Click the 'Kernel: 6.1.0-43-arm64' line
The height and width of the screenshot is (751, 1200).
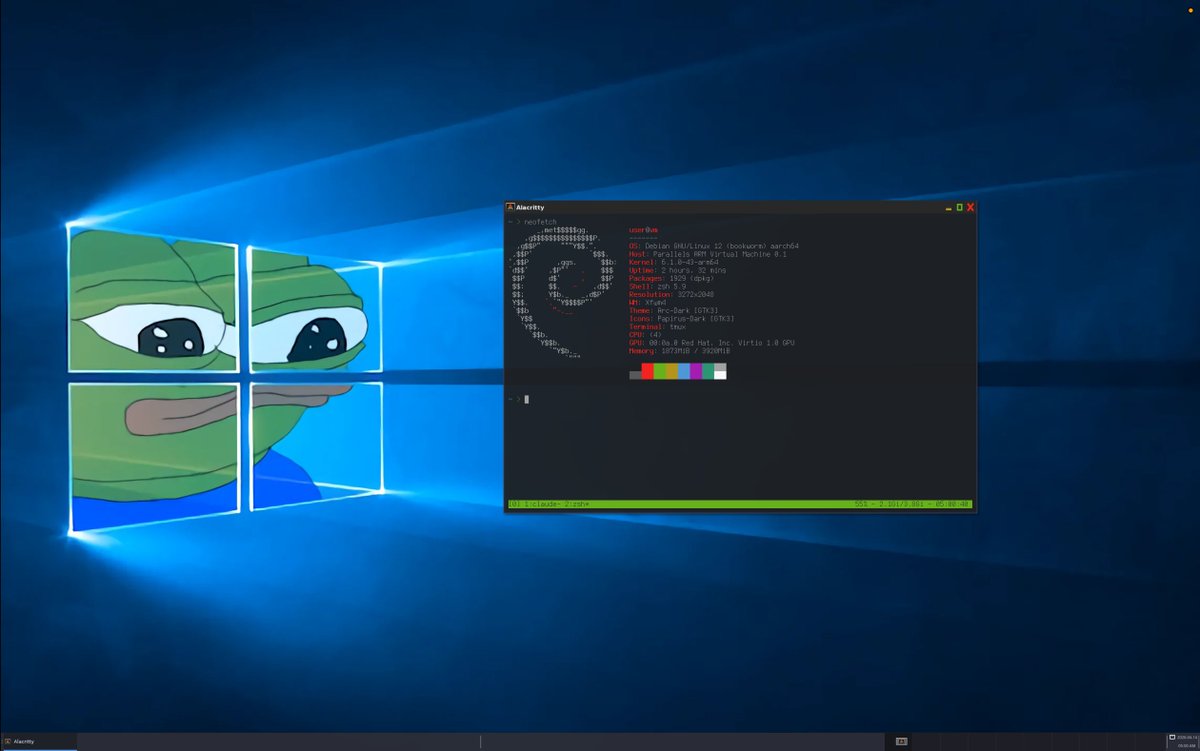674,262
